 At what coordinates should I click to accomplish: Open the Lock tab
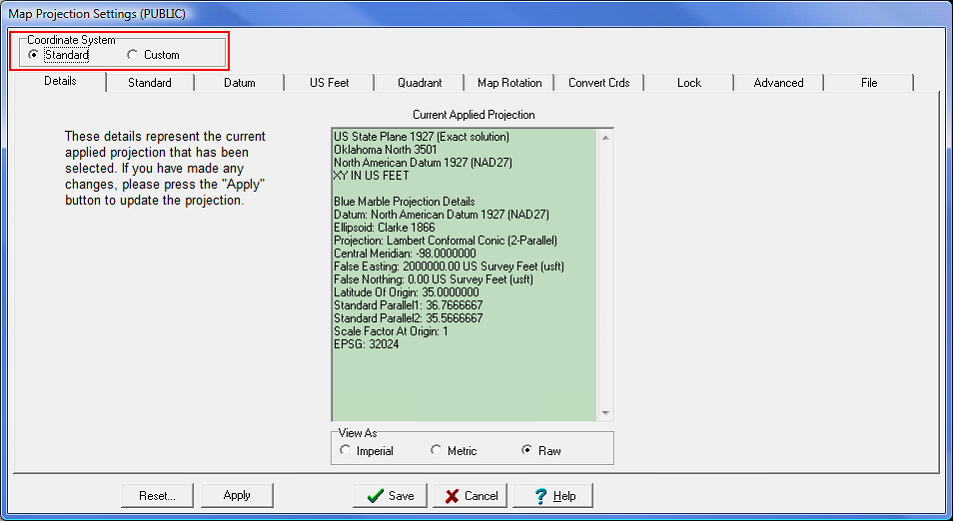(x=689, y=83)
